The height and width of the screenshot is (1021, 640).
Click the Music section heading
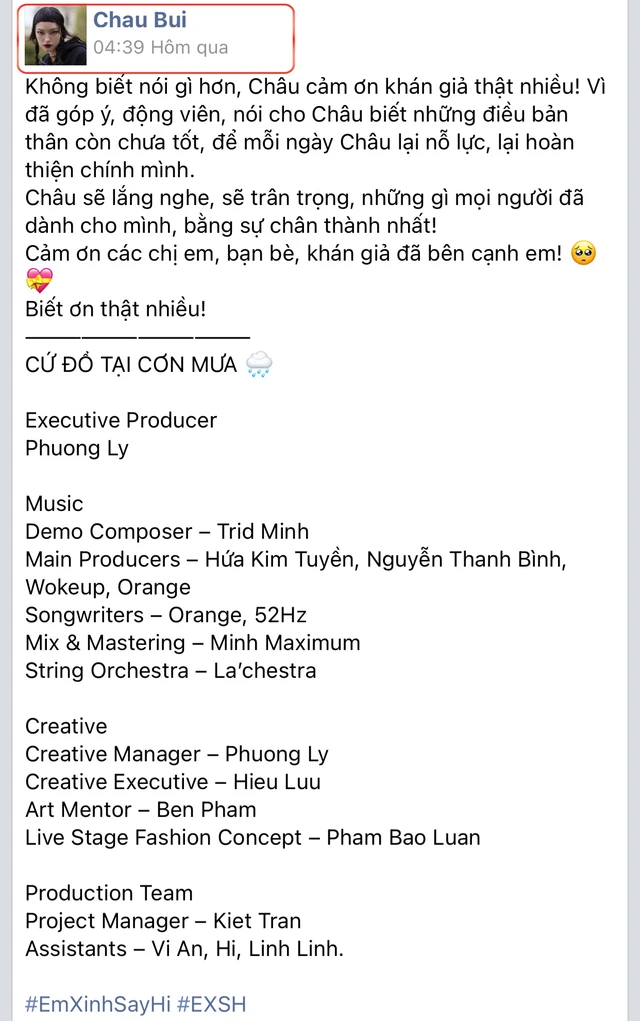point(54,503)
